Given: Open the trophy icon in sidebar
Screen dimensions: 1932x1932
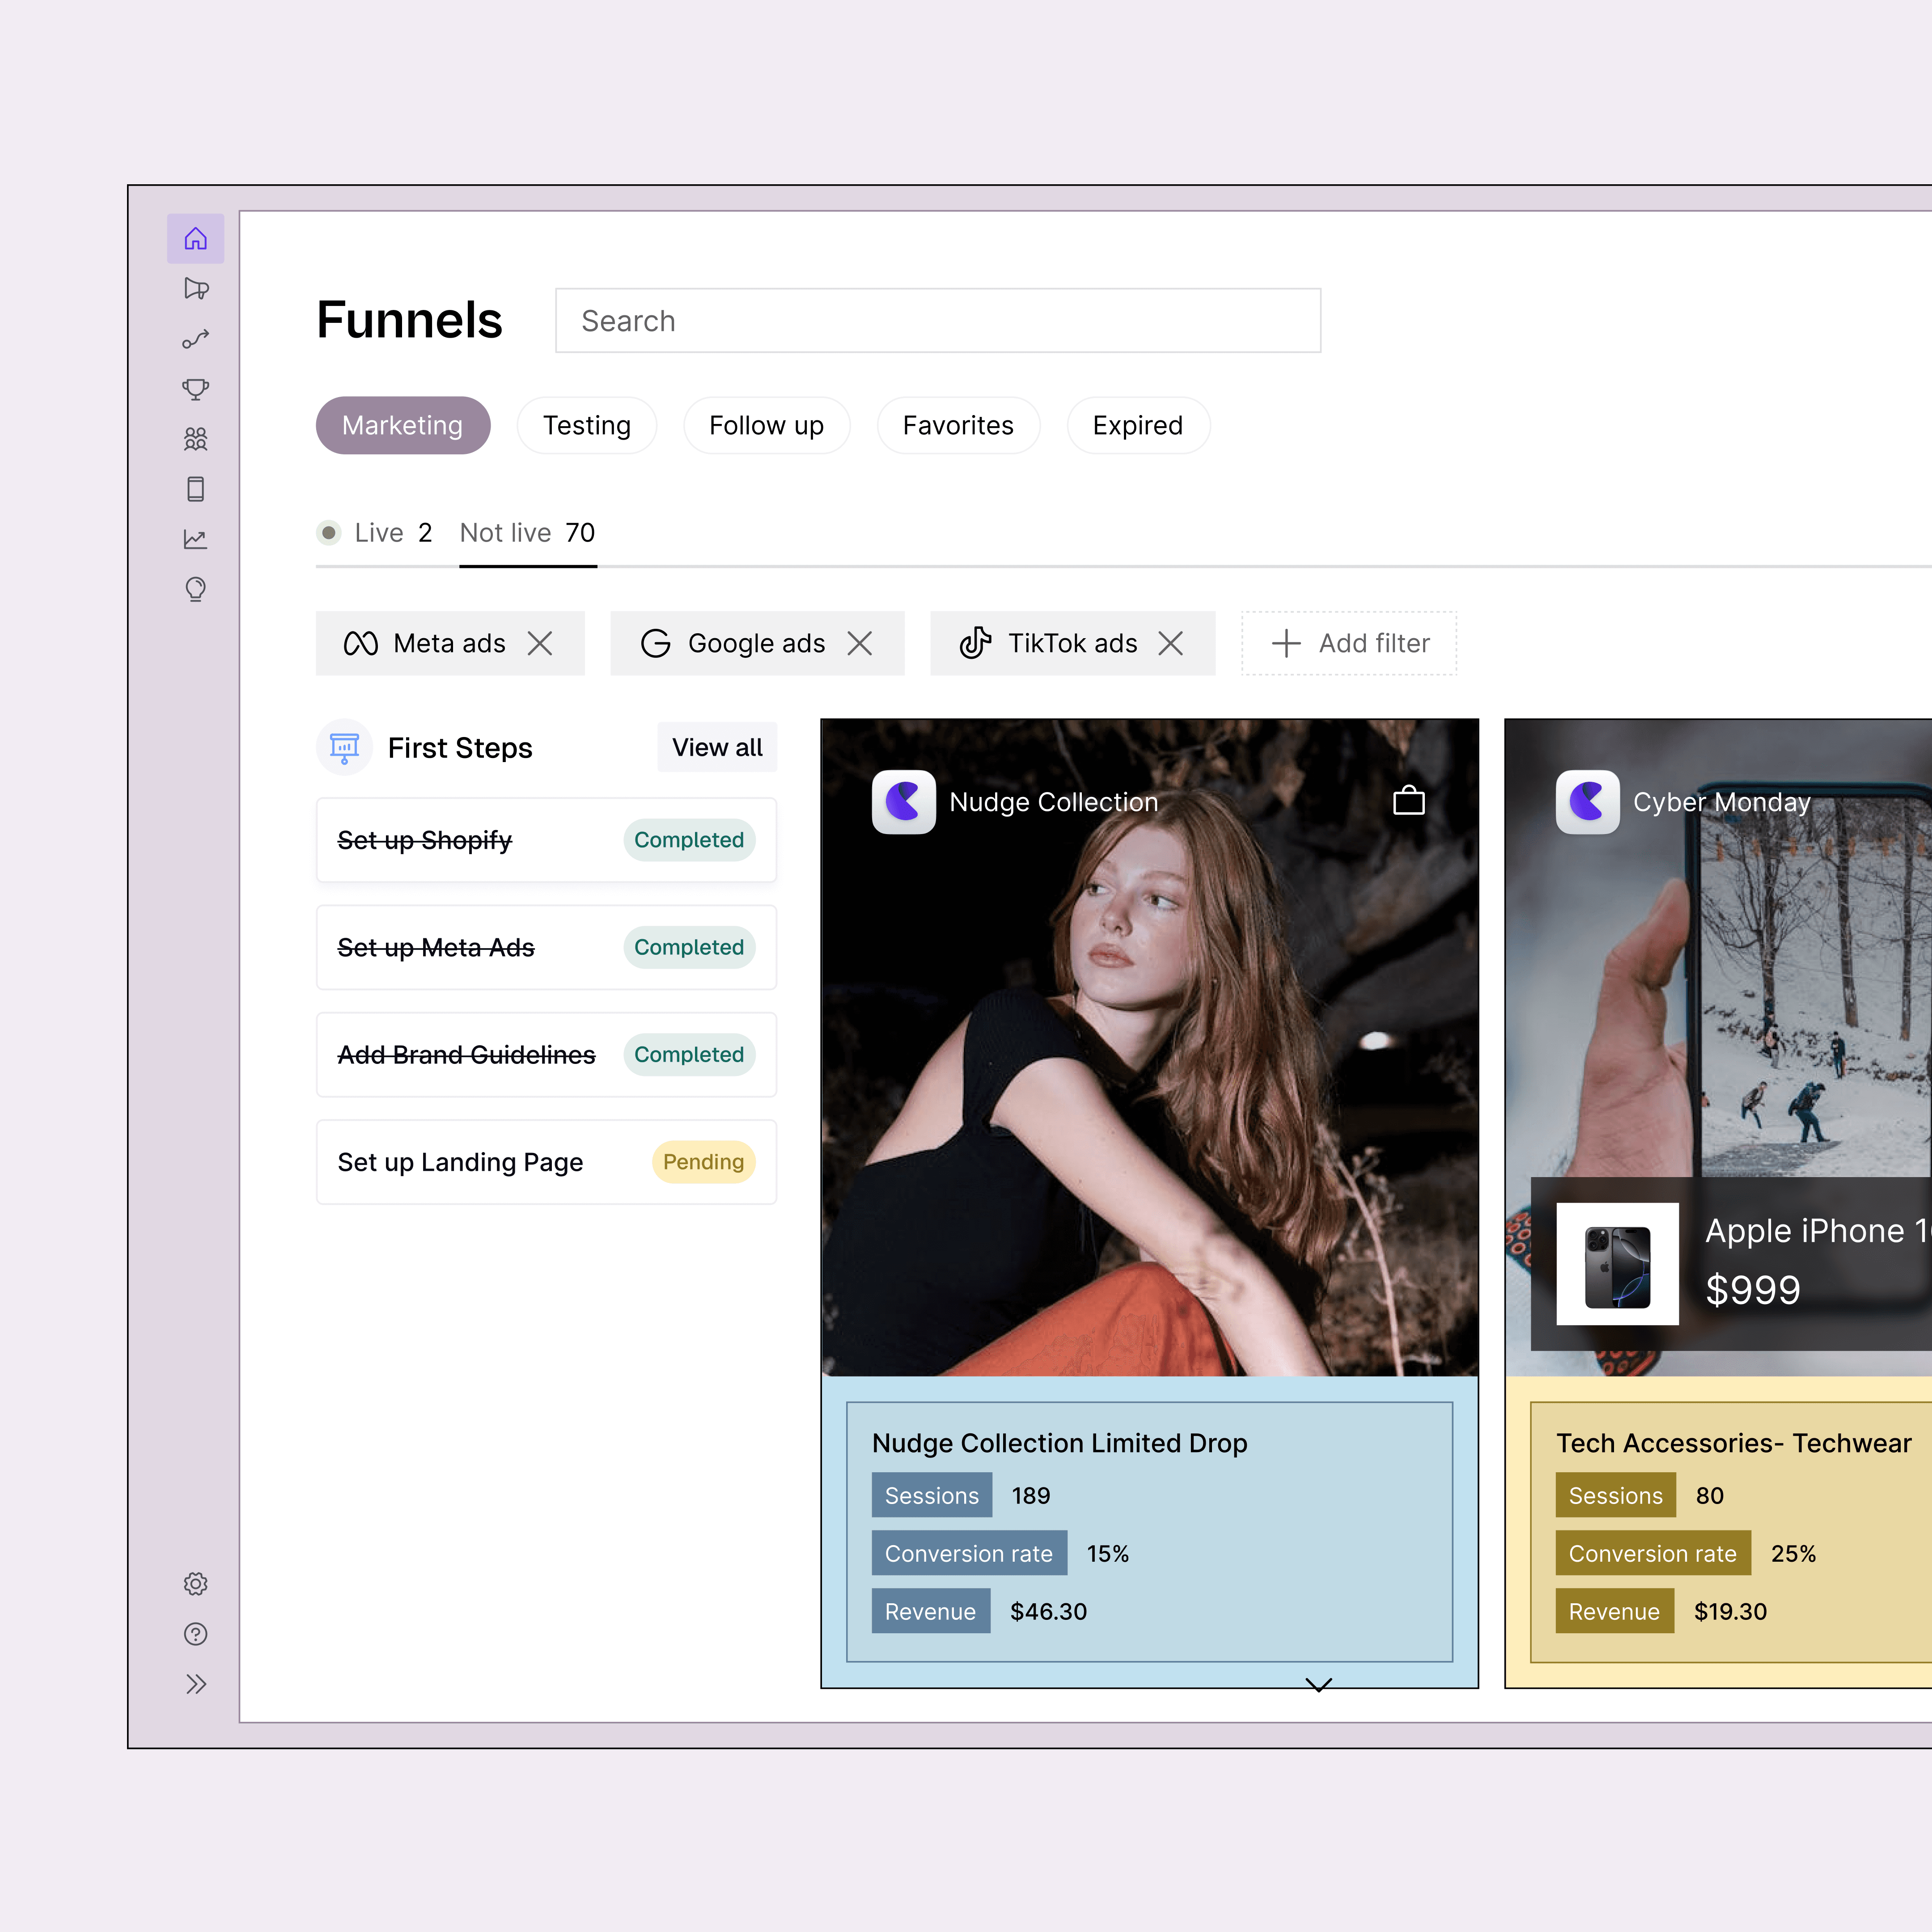Looking at the screenshot, I should coord(196,389).
